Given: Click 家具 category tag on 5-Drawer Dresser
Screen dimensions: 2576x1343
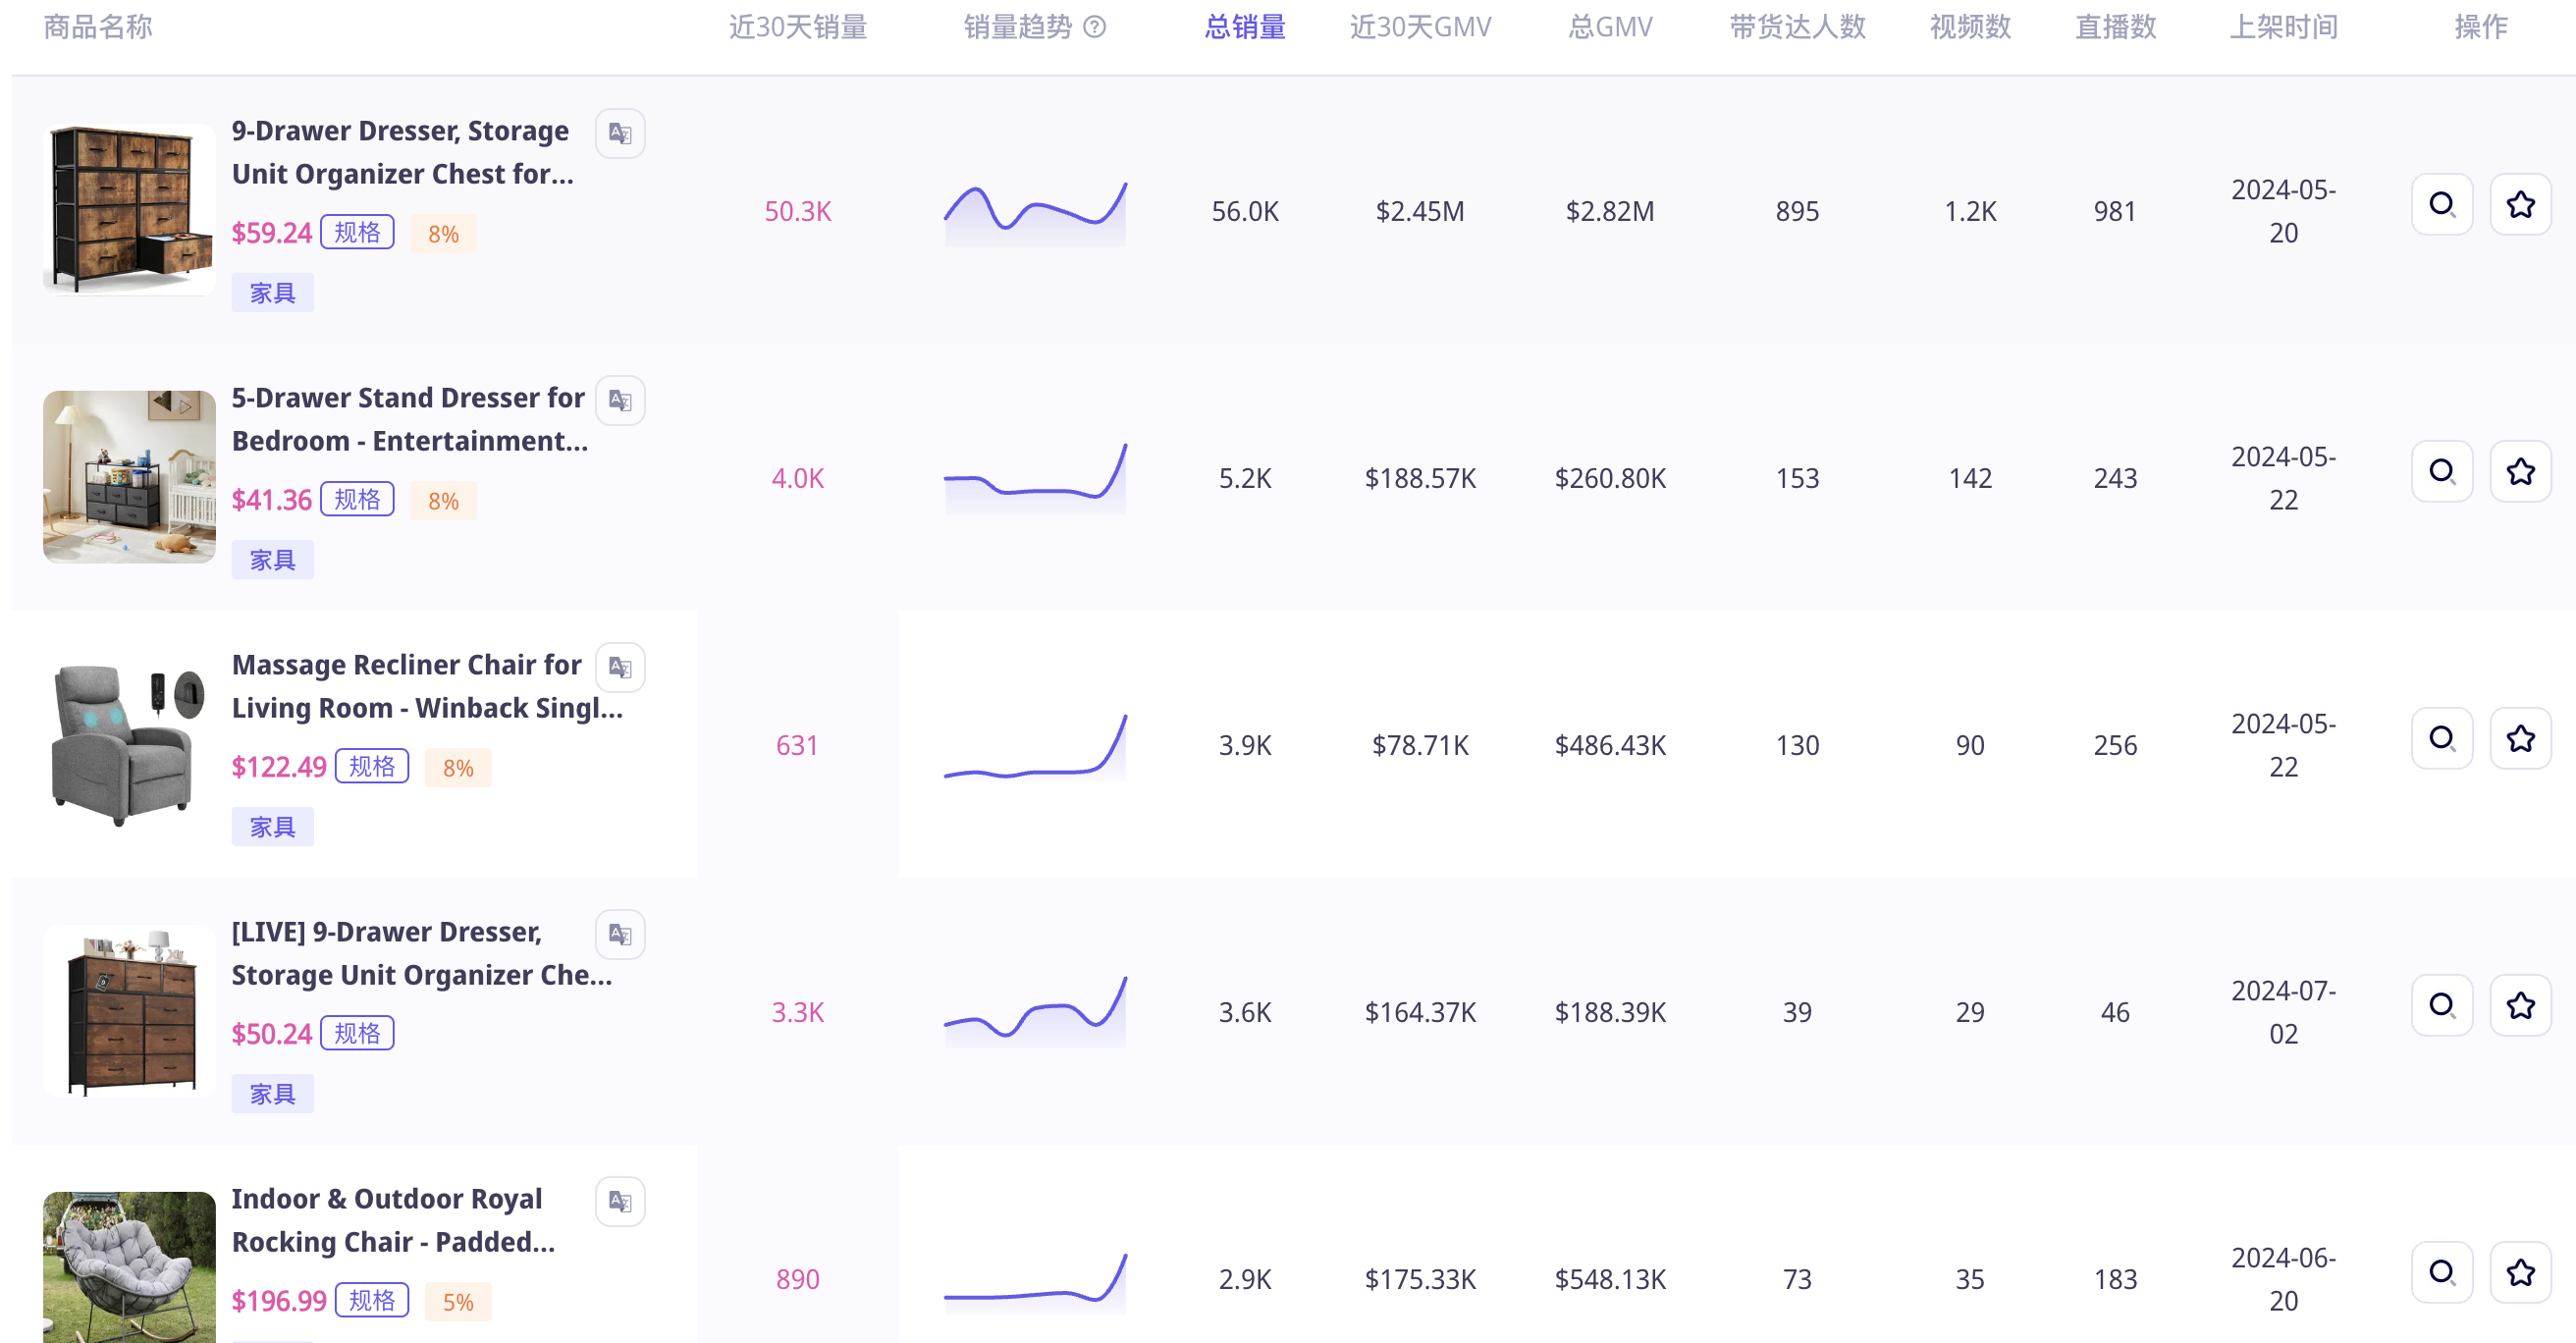Looking at the screenshot, I should coord(272,560).
